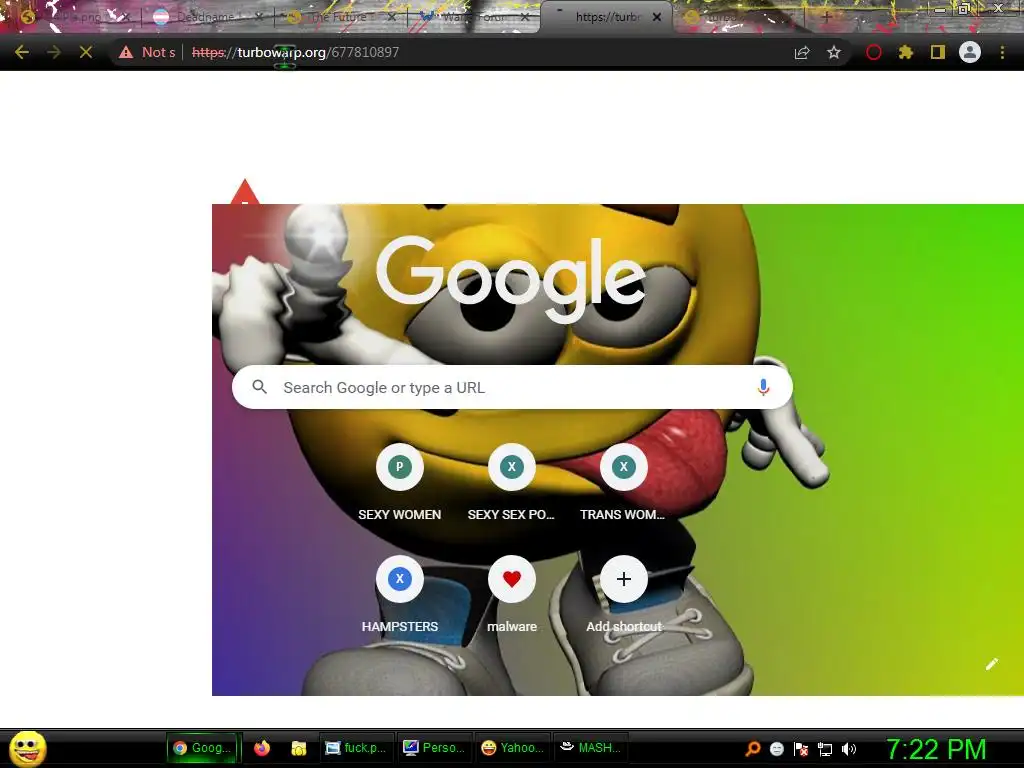The image size is (1024, 768).
Task: Click the forward navigation arrow
Action: [54, 52]
